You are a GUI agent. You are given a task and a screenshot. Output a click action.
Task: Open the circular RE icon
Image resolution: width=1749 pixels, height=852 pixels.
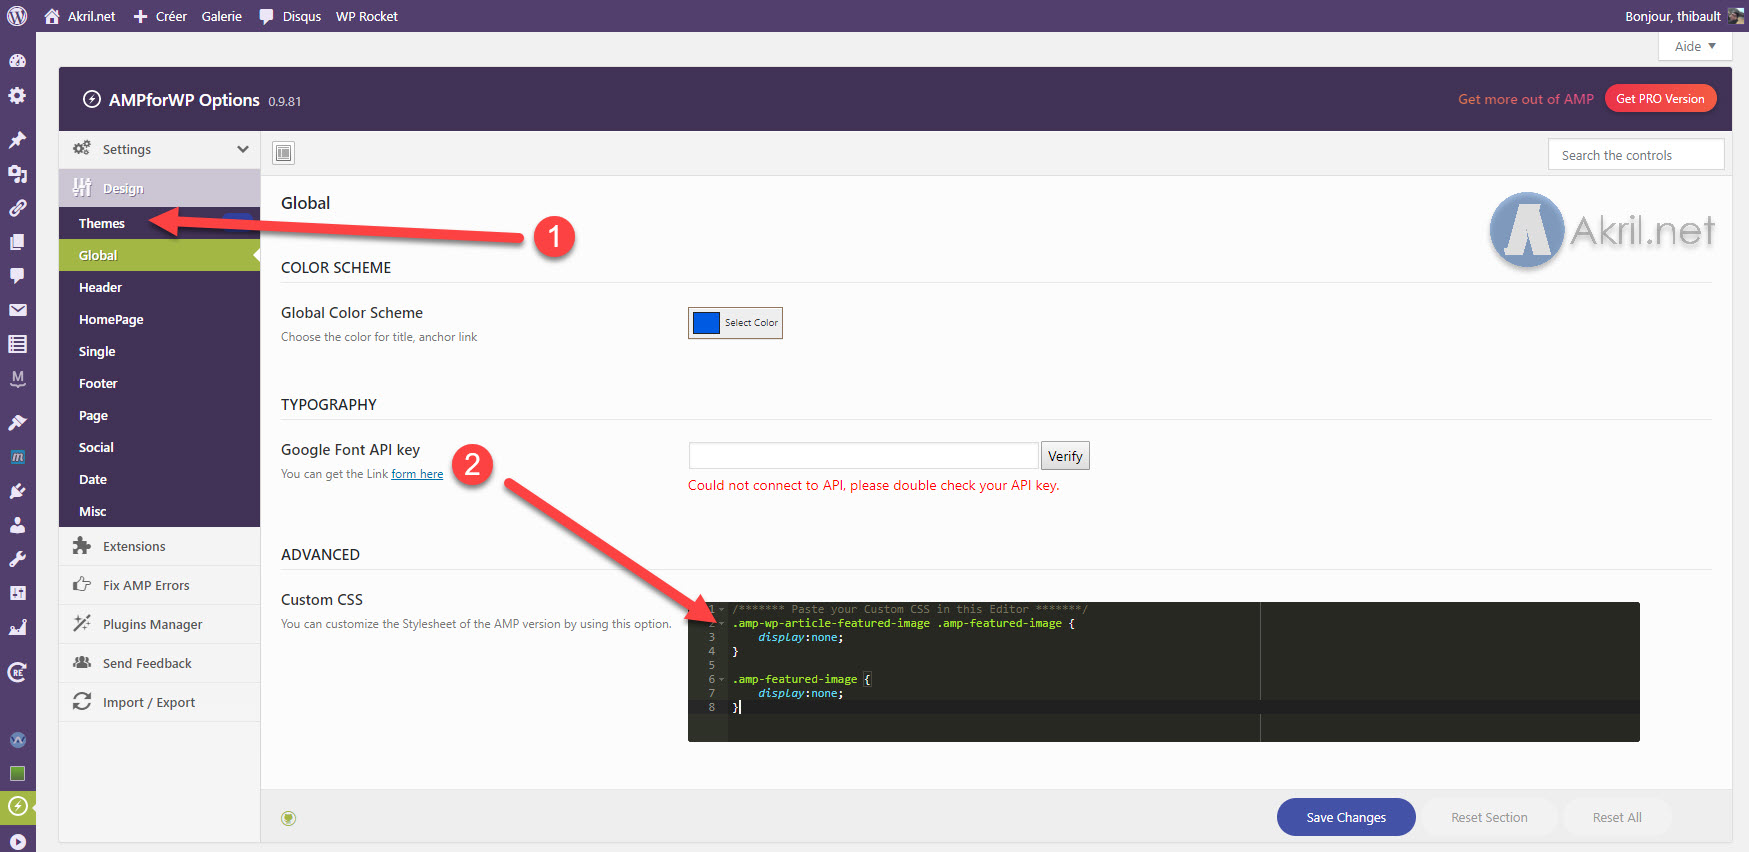coord(17,672)
